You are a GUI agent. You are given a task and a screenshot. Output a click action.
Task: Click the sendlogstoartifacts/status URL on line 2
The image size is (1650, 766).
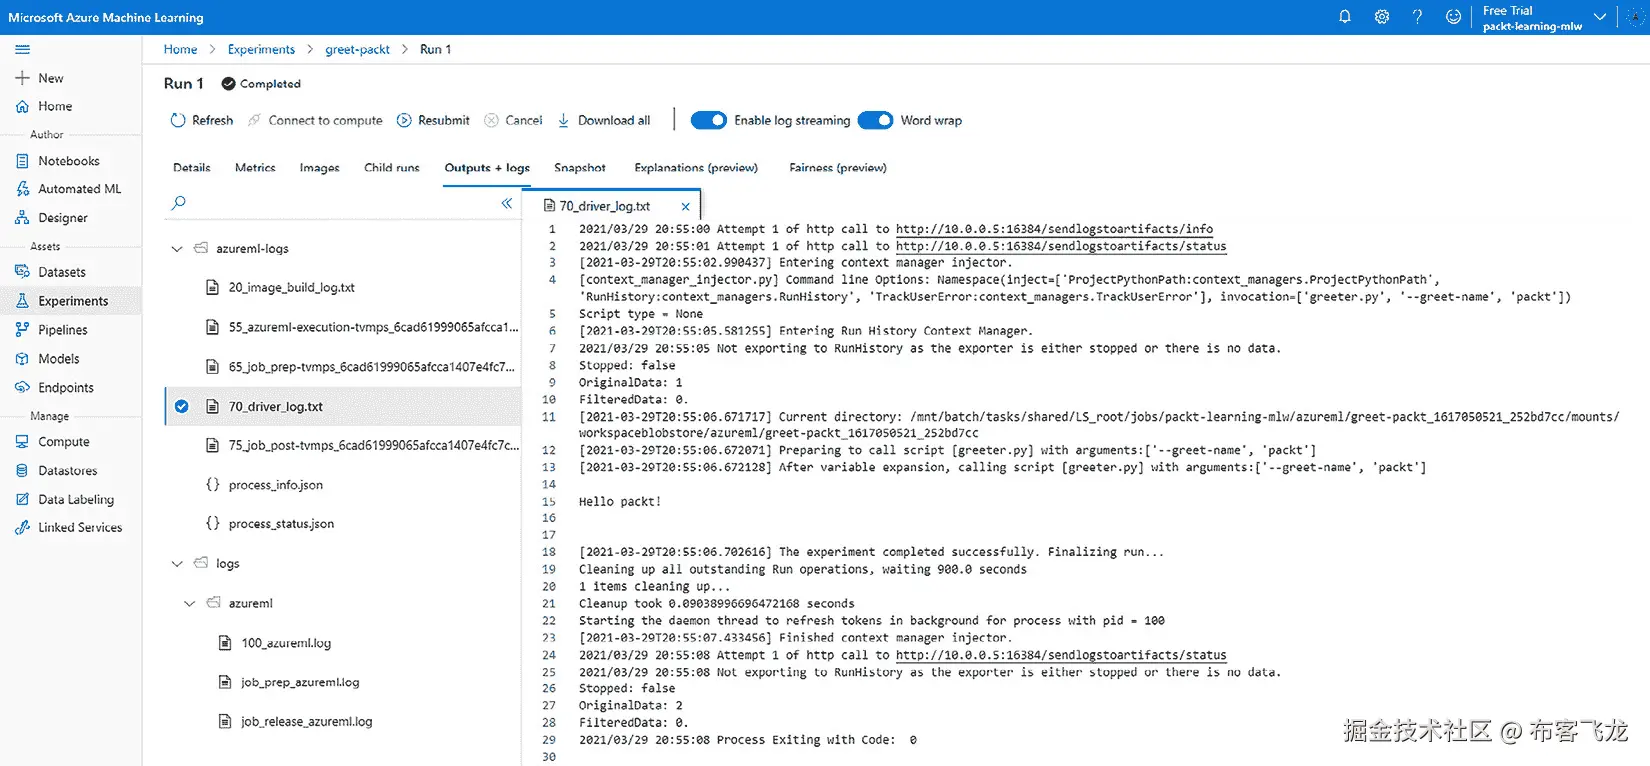[x=1061, y=246]
